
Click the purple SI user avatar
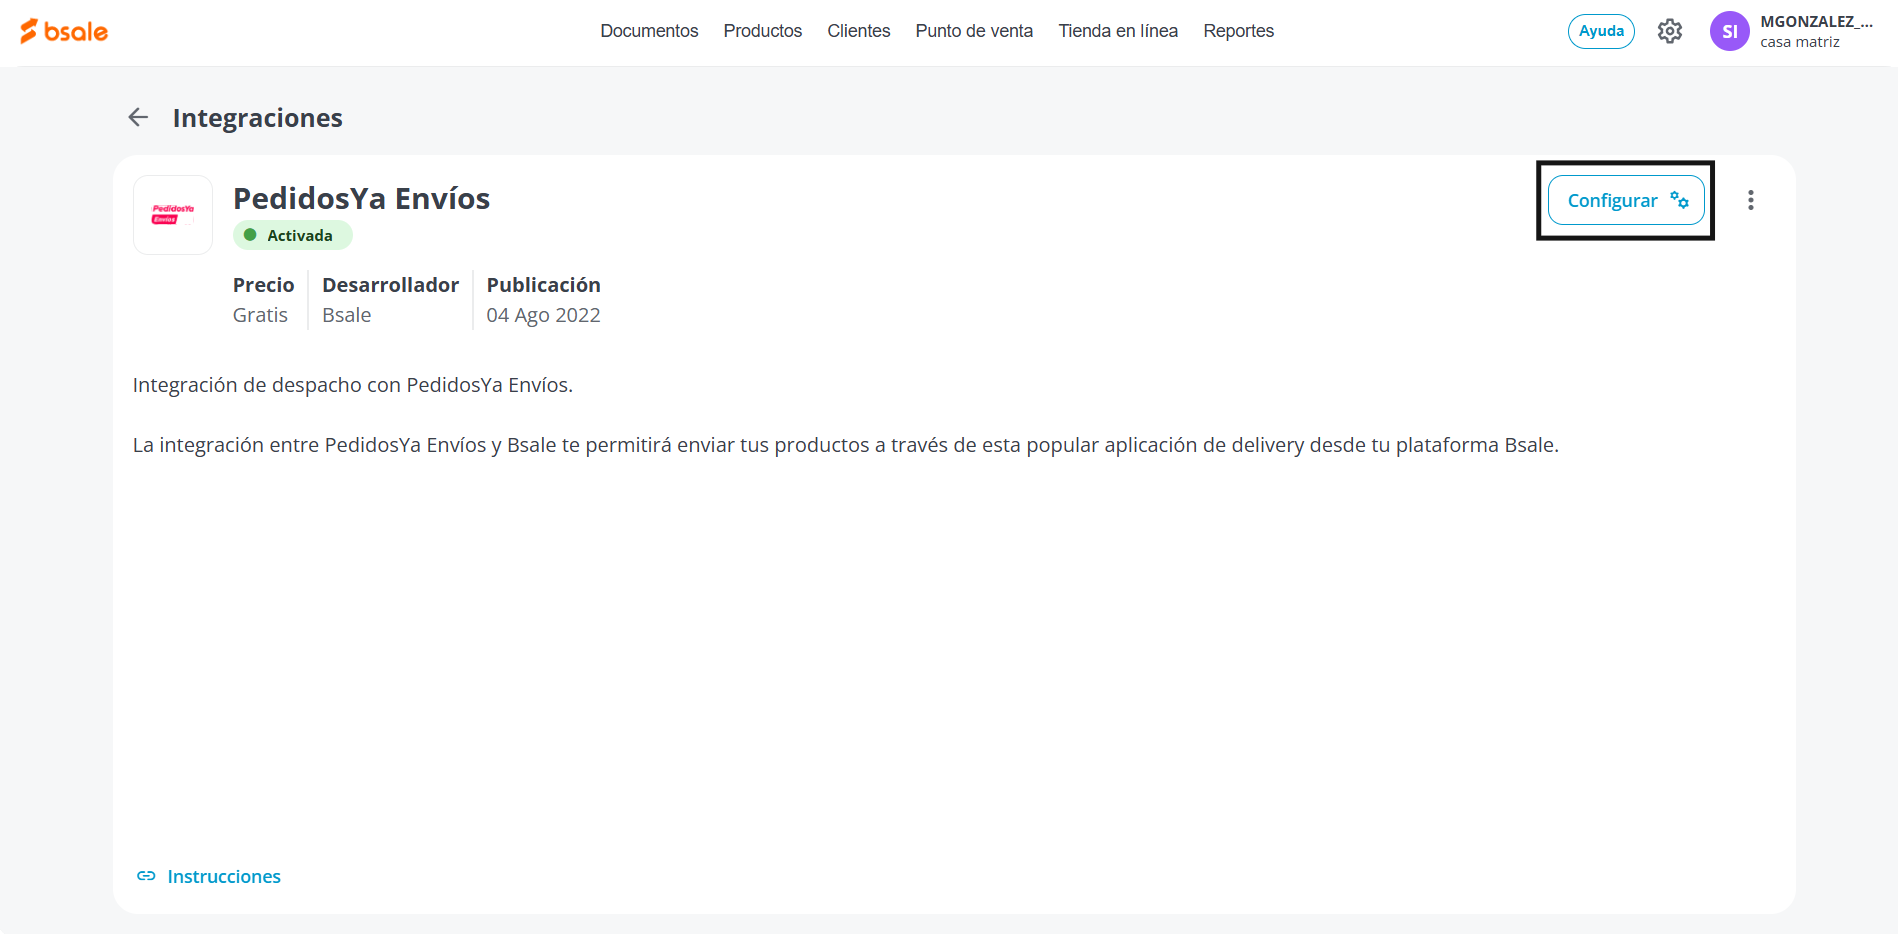pos(1729,31)
